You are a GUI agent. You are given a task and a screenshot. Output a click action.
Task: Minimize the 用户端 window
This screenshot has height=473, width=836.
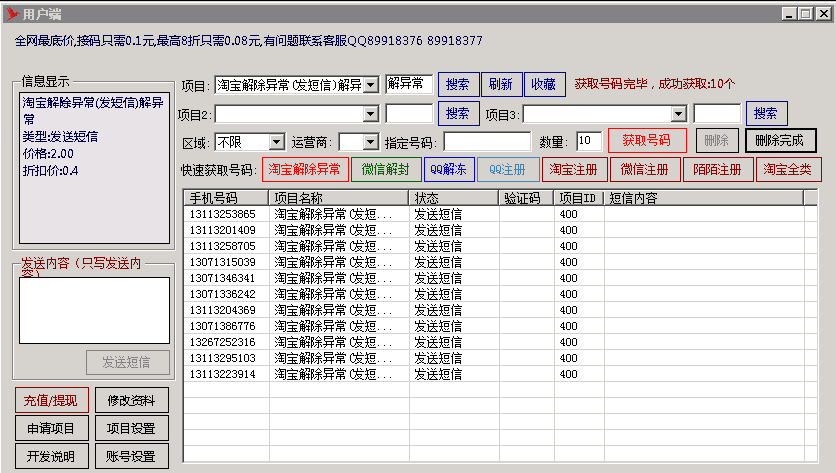[x=789, y=14]
